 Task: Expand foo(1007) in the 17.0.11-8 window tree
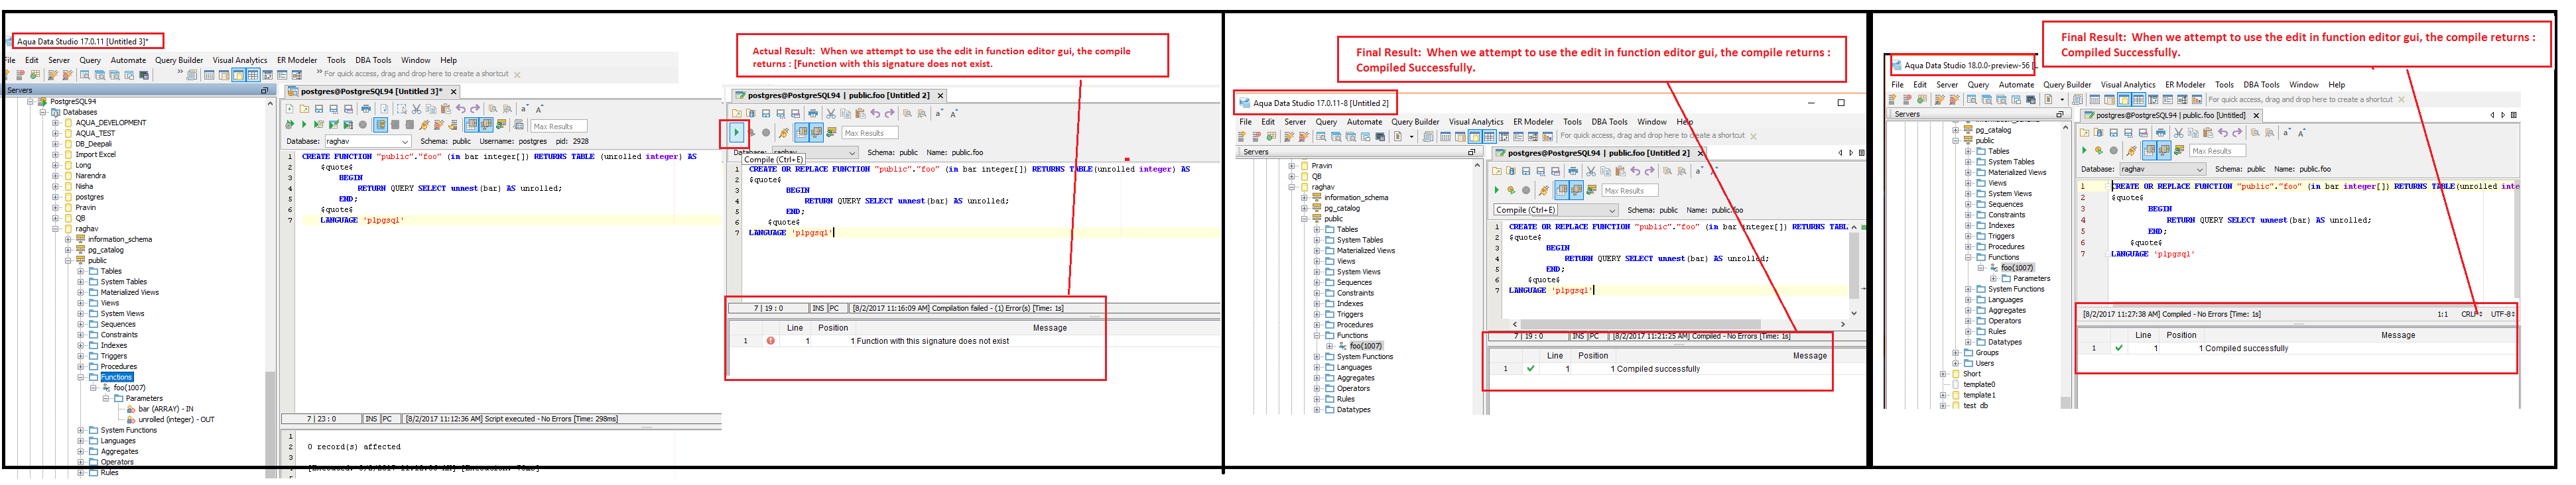pyautogui.click(x=1330, y=346)
